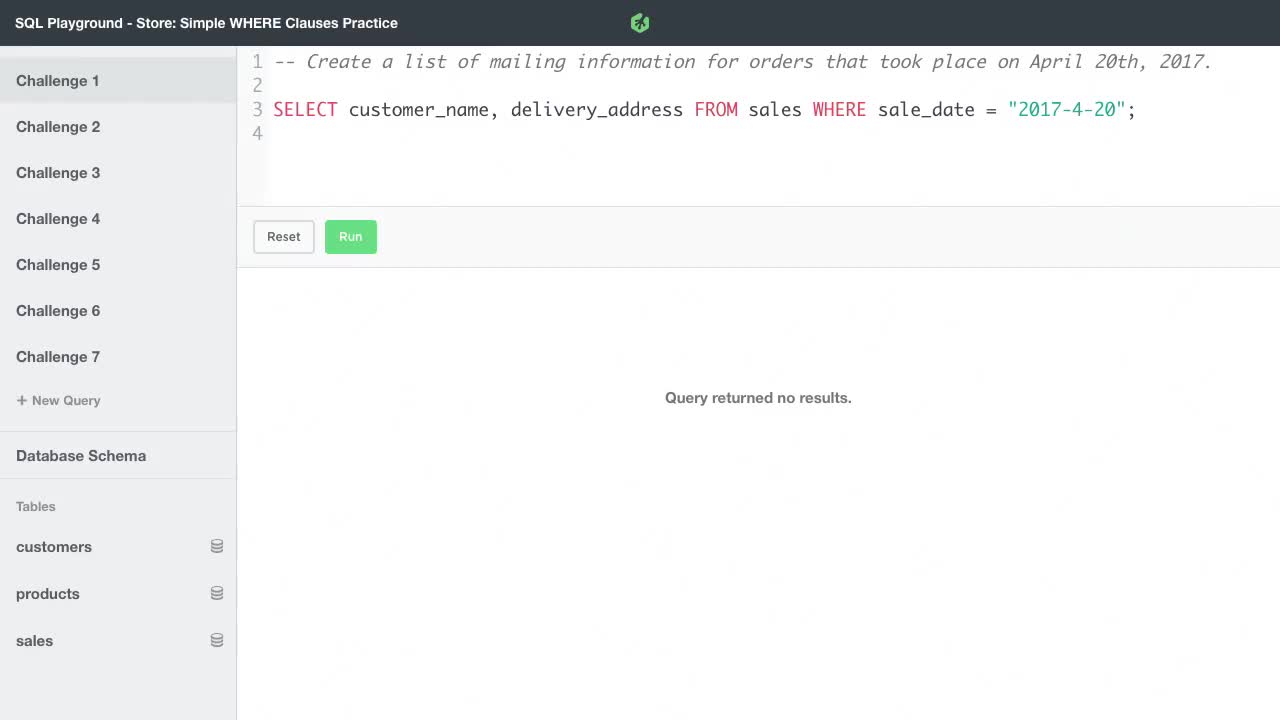
Task: Open the customers table database icon
Action: pos(217,546)
